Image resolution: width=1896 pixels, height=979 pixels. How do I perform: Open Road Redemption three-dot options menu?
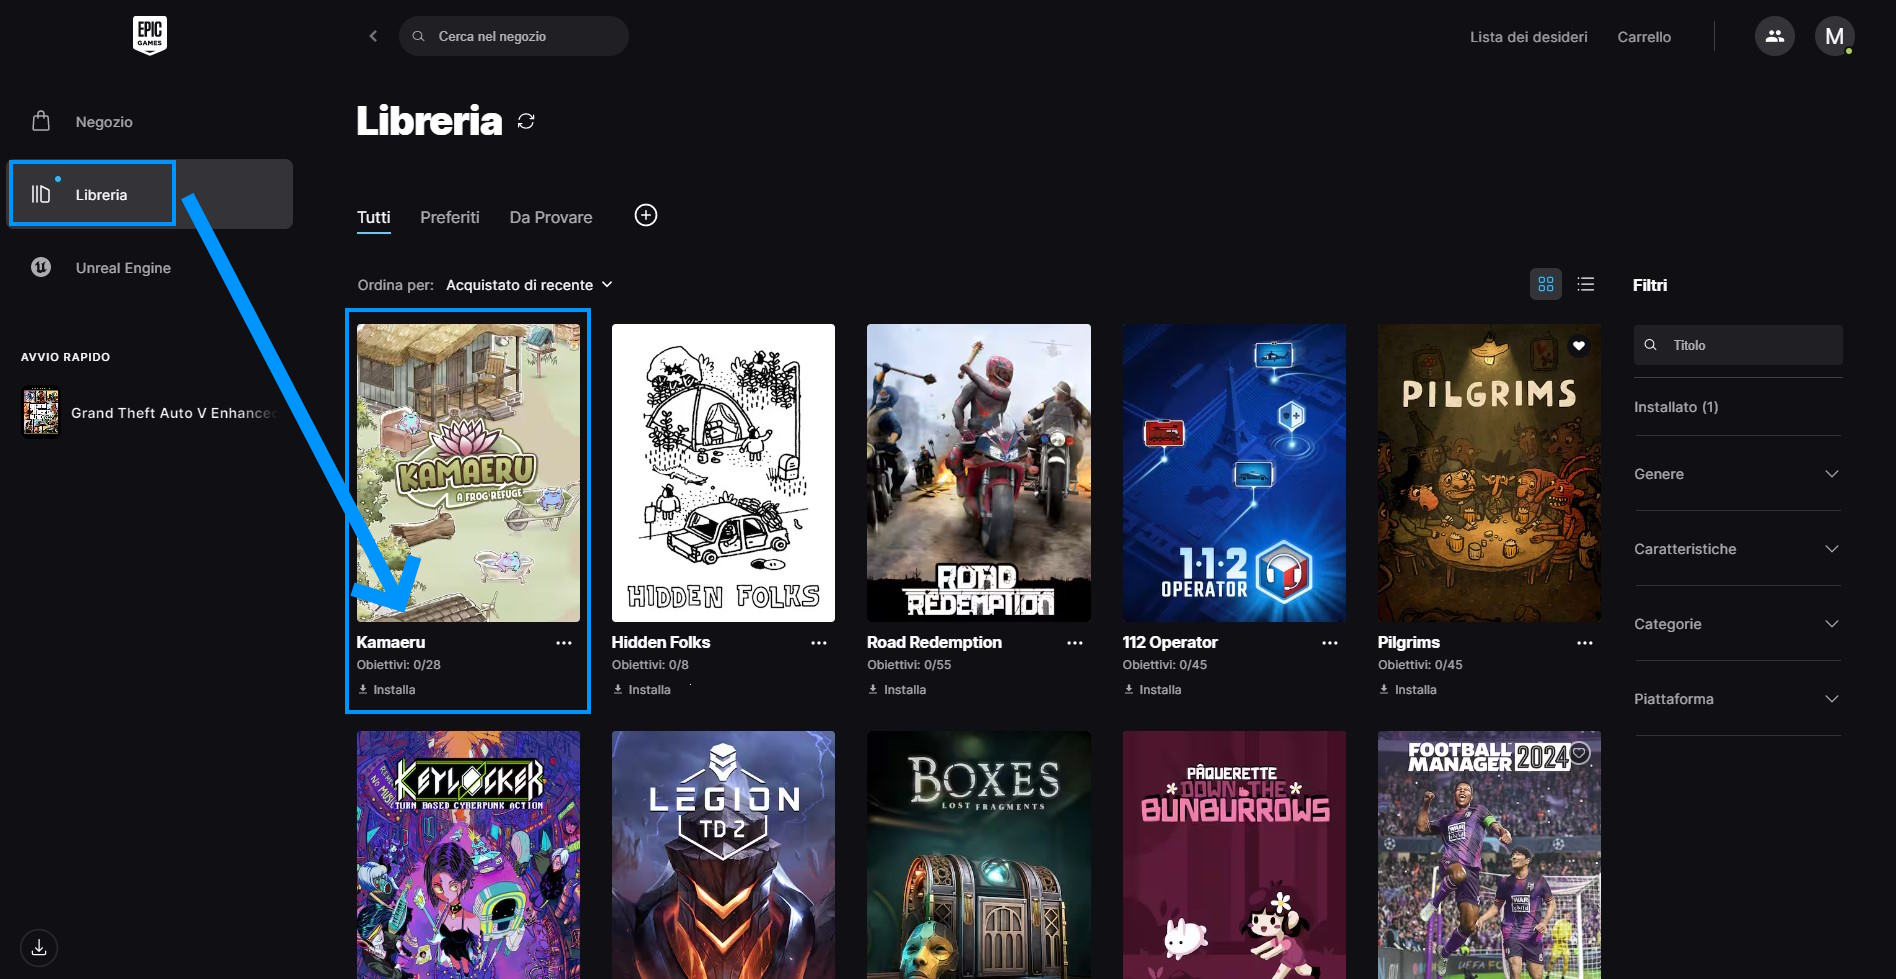pos(1075,643)
